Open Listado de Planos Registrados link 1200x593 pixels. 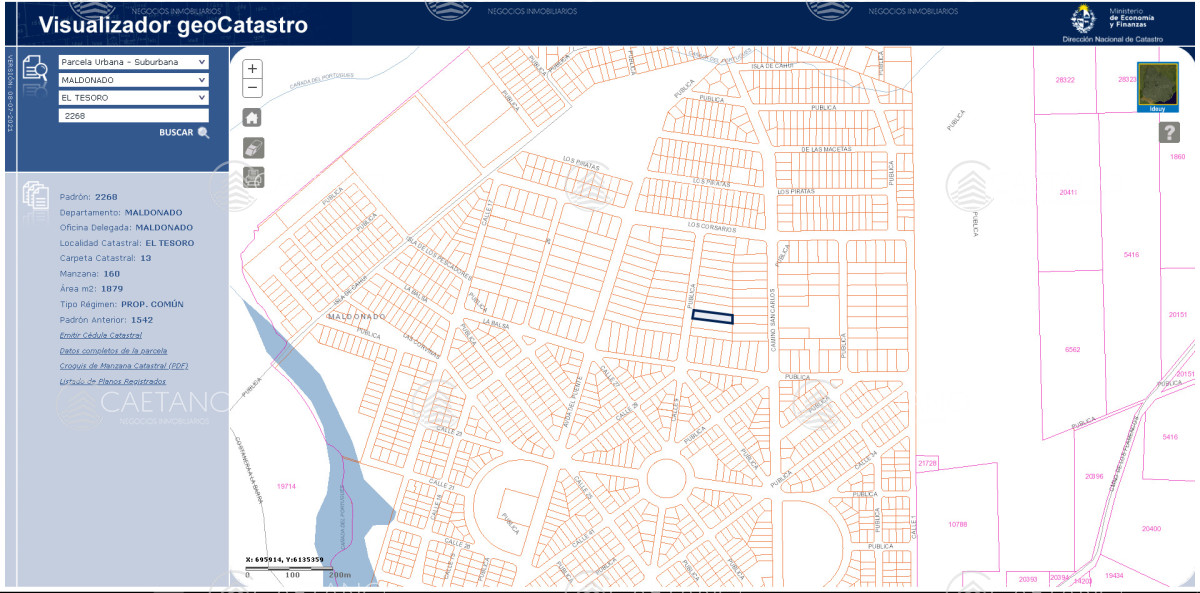tap(112, 381)
